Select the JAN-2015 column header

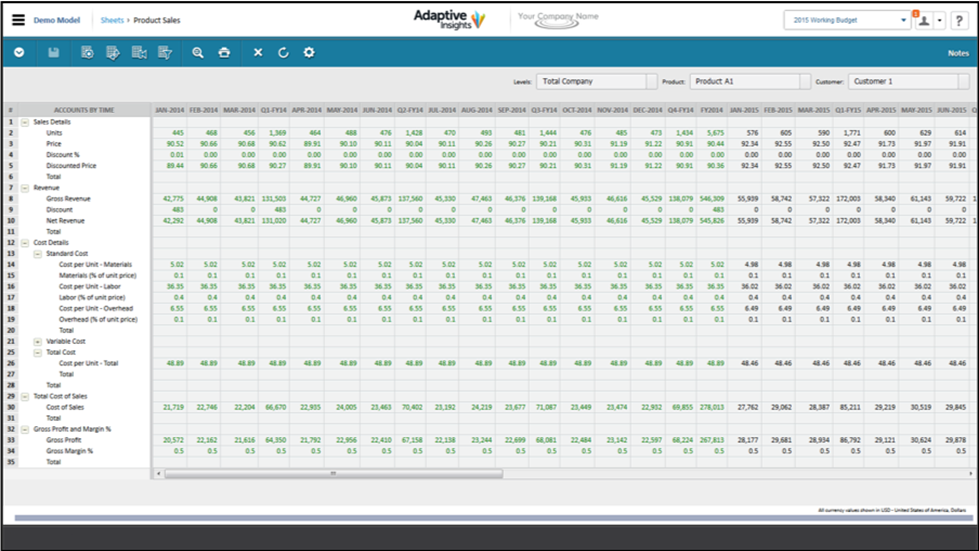coord(744,110)
